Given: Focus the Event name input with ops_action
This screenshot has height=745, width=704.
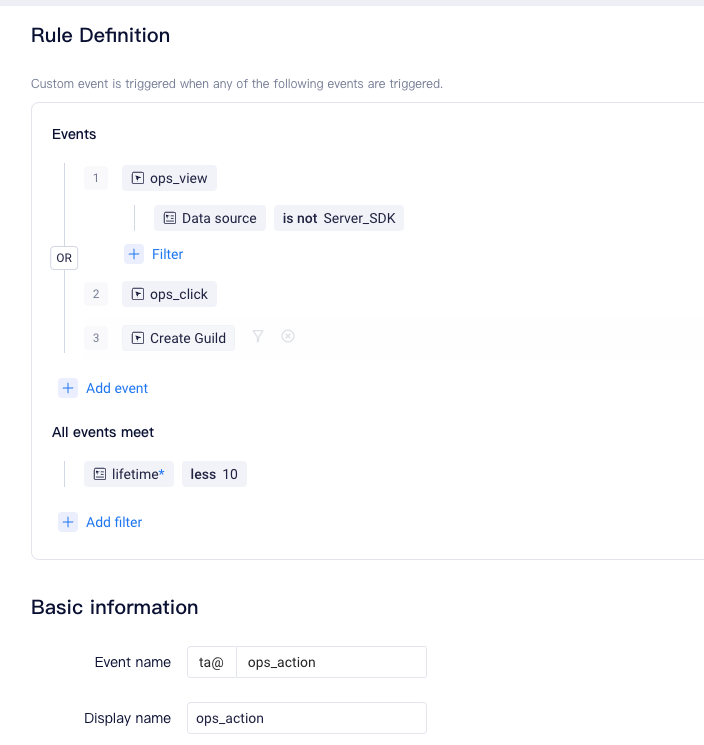Looking at the screenshot, I should click(x=331, y=662).
